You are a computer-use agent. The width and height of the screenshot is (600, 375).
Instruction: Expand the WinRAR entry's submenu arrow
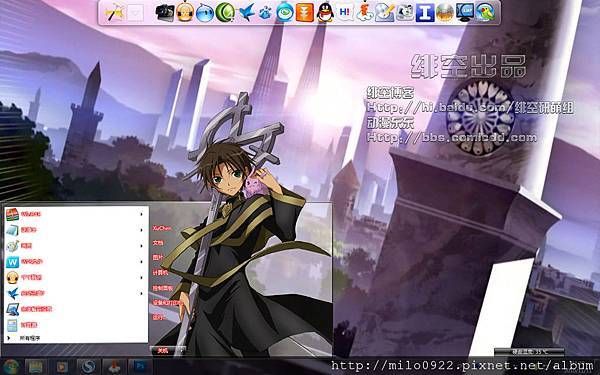142,214
